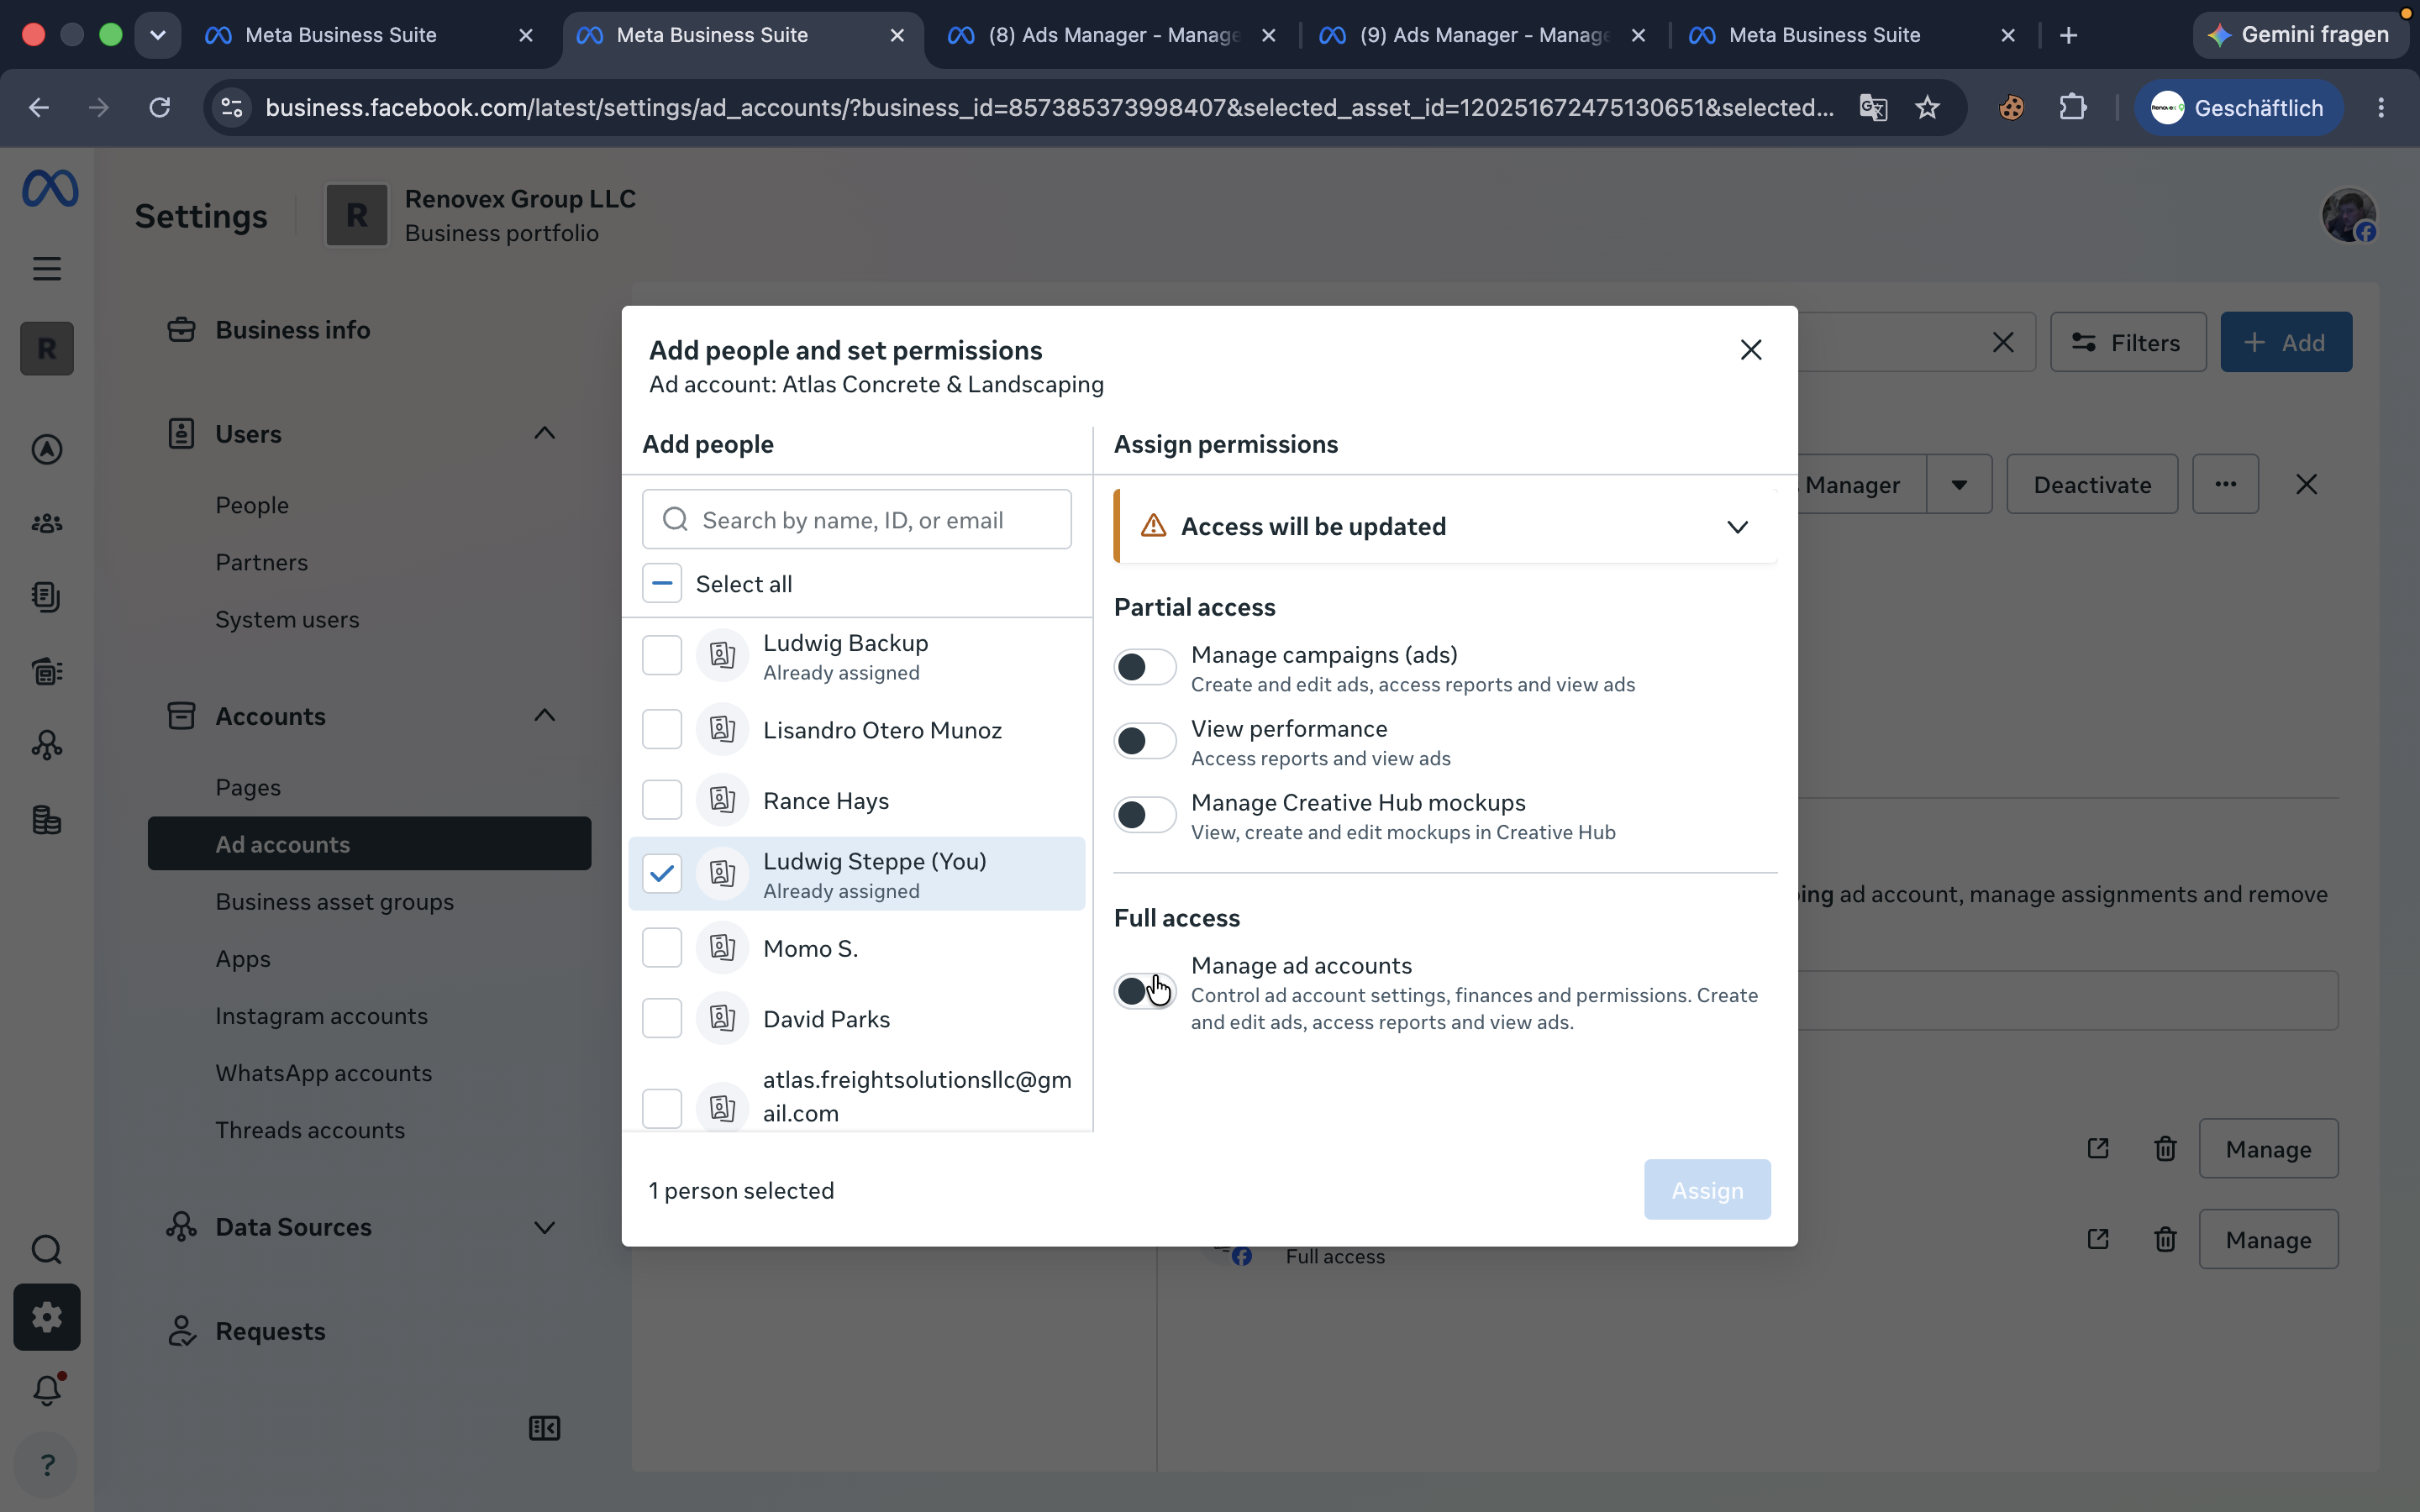Click the Gemini fragen button
The width and height of the screenshot is (2420, 1512).
(x=2300, y=36)
